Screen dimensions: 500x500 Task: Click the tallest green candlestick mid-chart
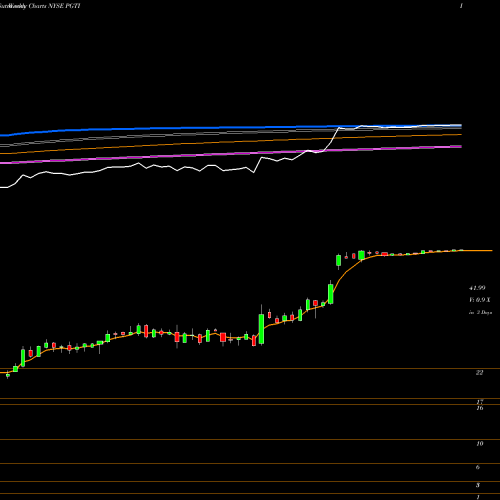[261, 329]
